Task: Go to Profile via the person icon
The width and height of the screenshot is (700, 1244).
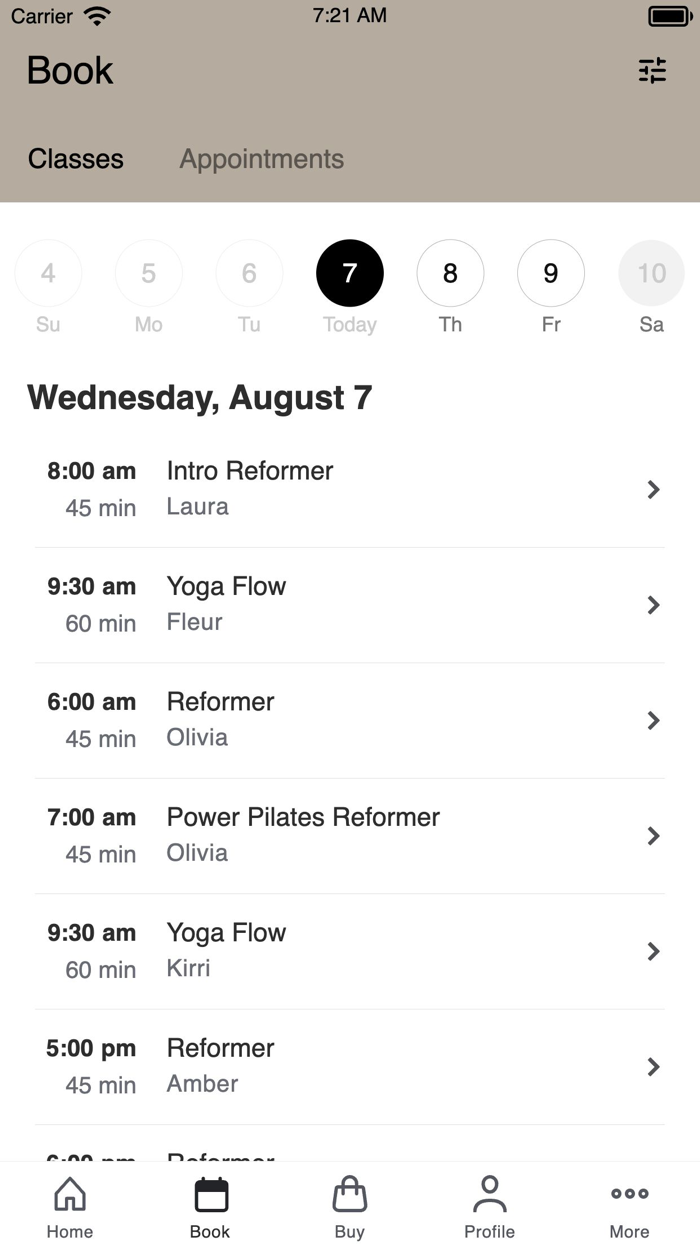Action: pyautogui.click(x=489, y=1194)
